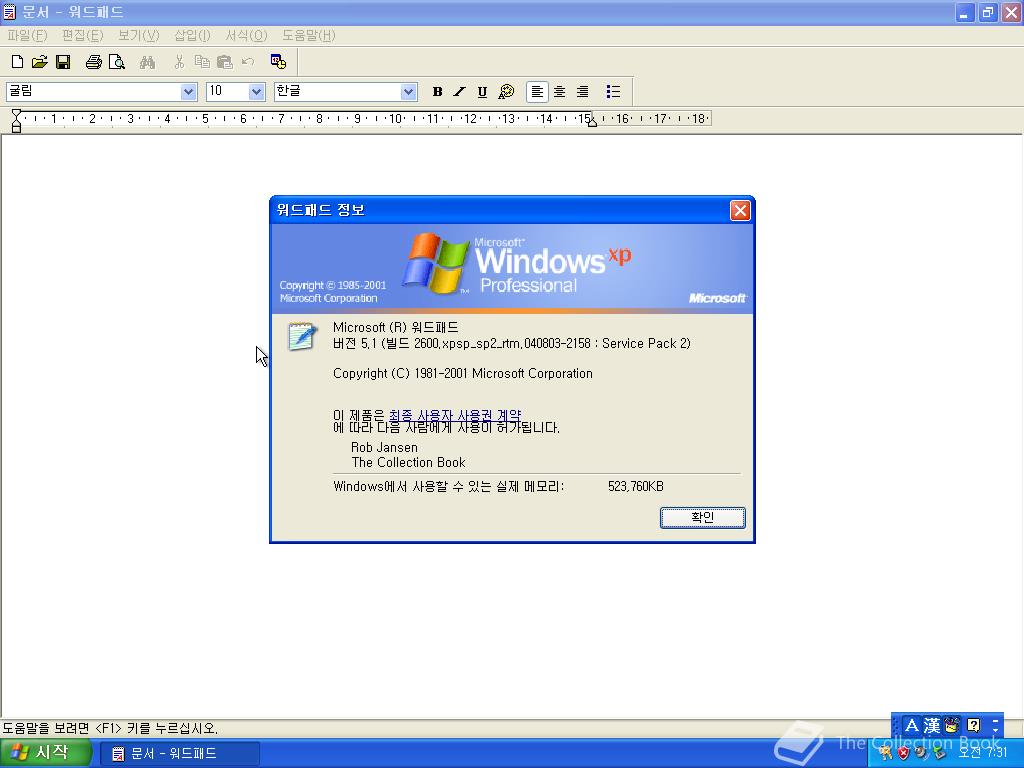Click the 'The Collection Book' organization text
1024x768 pixels.
tap(408, 462)
